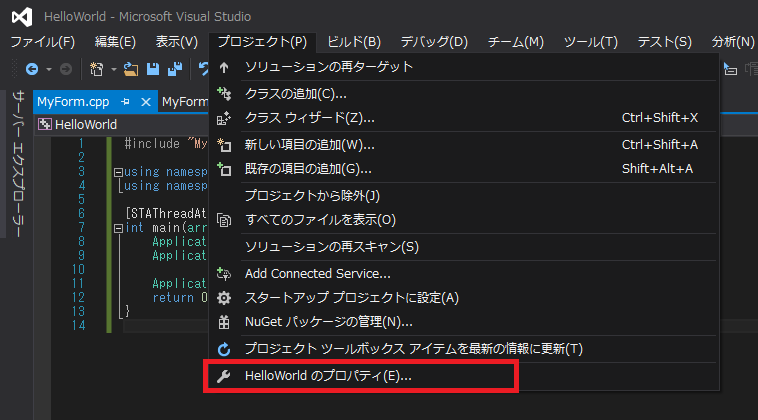Close the MyForm.cpp tab
Image resolution: width=758 pixels, height=420 pixels.
[x=146, y=102]
